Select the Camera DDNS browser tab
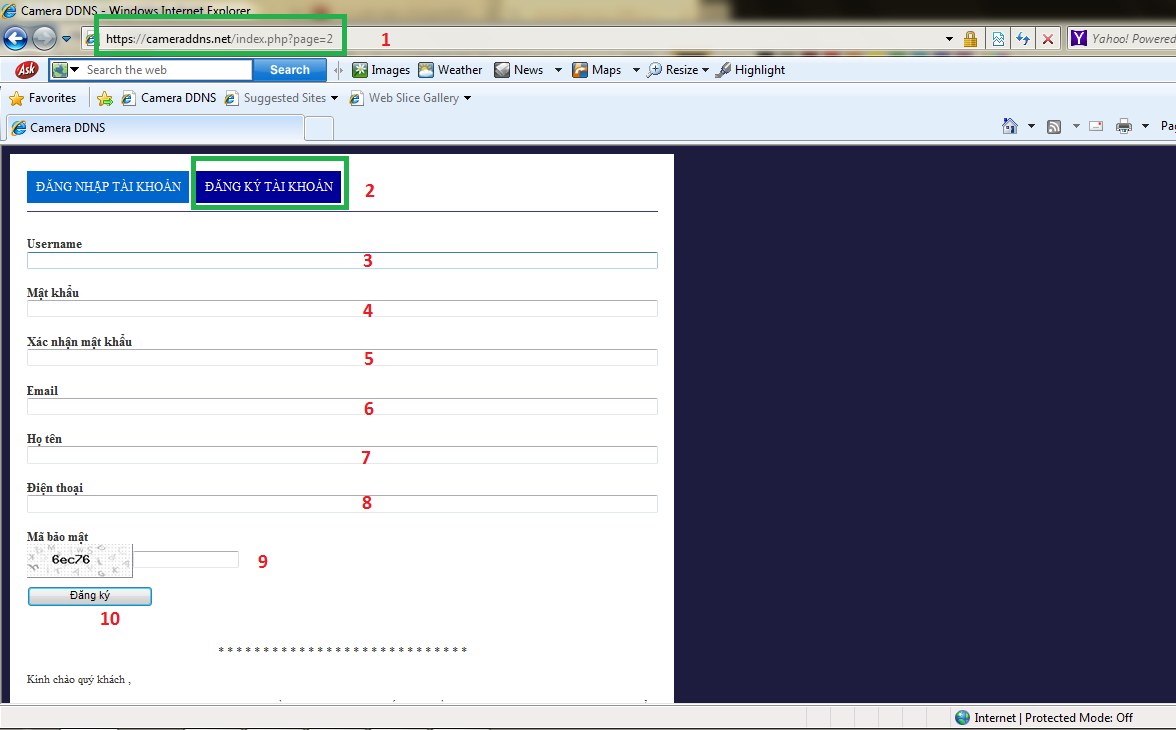This screenshot has width=1176, height=730. click(156, 128)
